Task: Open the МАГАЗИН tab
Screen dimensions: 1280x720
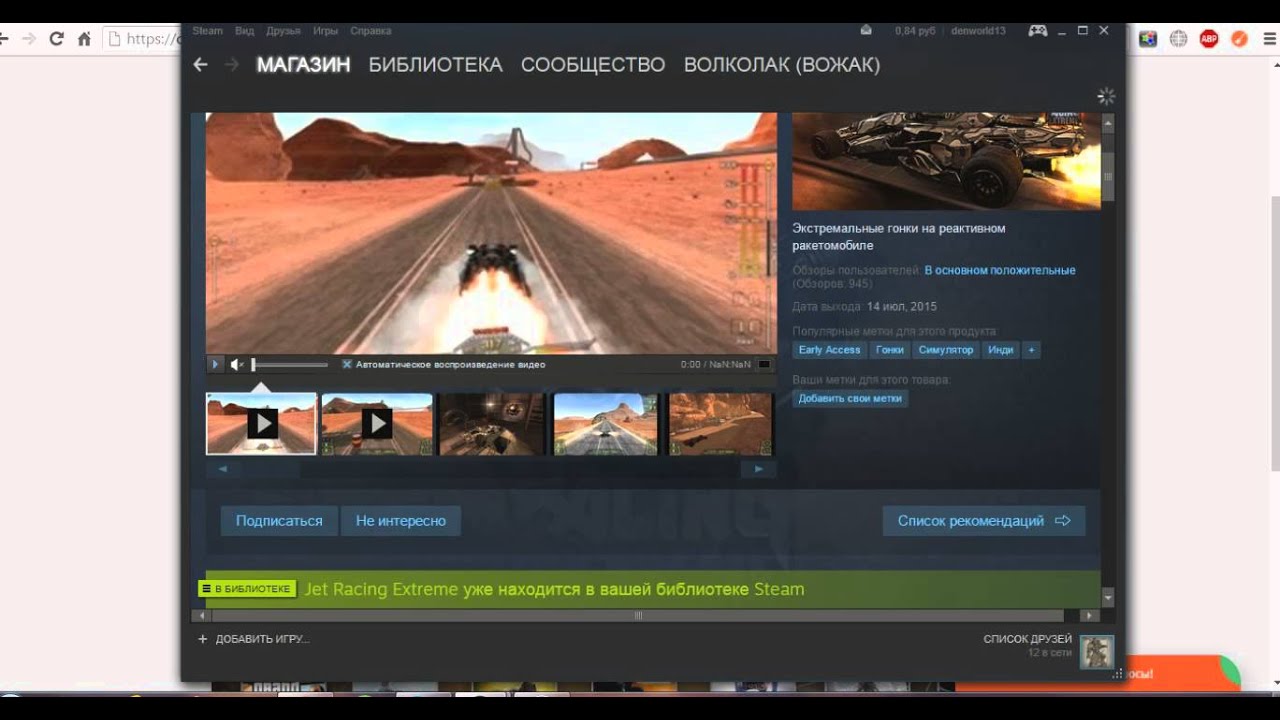Action: (303, 65)
